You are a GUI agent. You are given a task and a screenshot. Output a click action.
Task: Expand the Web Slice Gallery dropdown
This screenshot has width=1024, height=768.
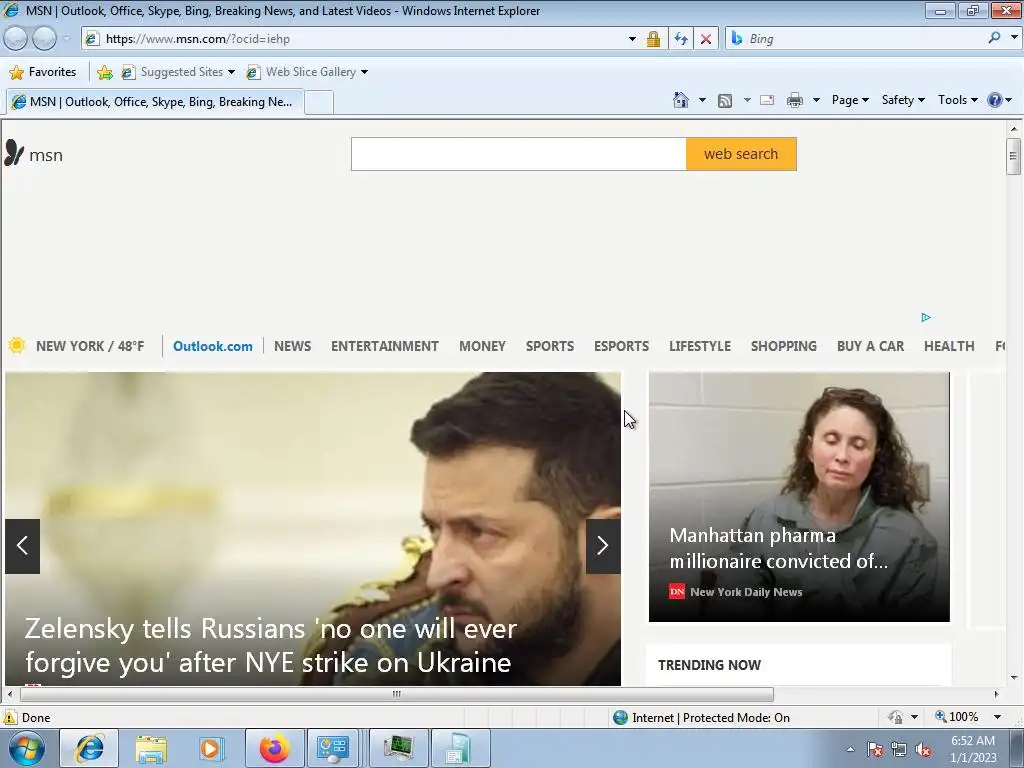point(364,72)
